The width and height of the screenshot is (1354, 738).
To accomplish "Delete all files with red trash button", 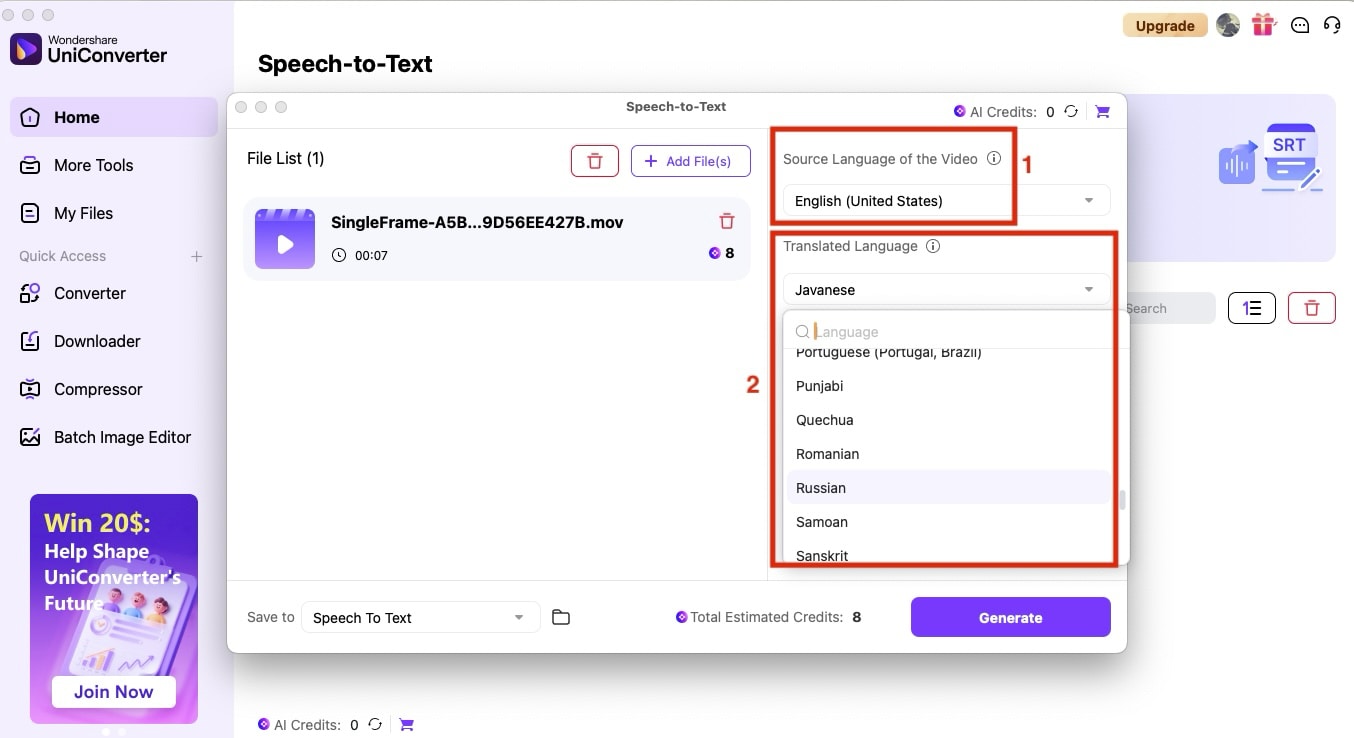I will [x=594, y=161].
